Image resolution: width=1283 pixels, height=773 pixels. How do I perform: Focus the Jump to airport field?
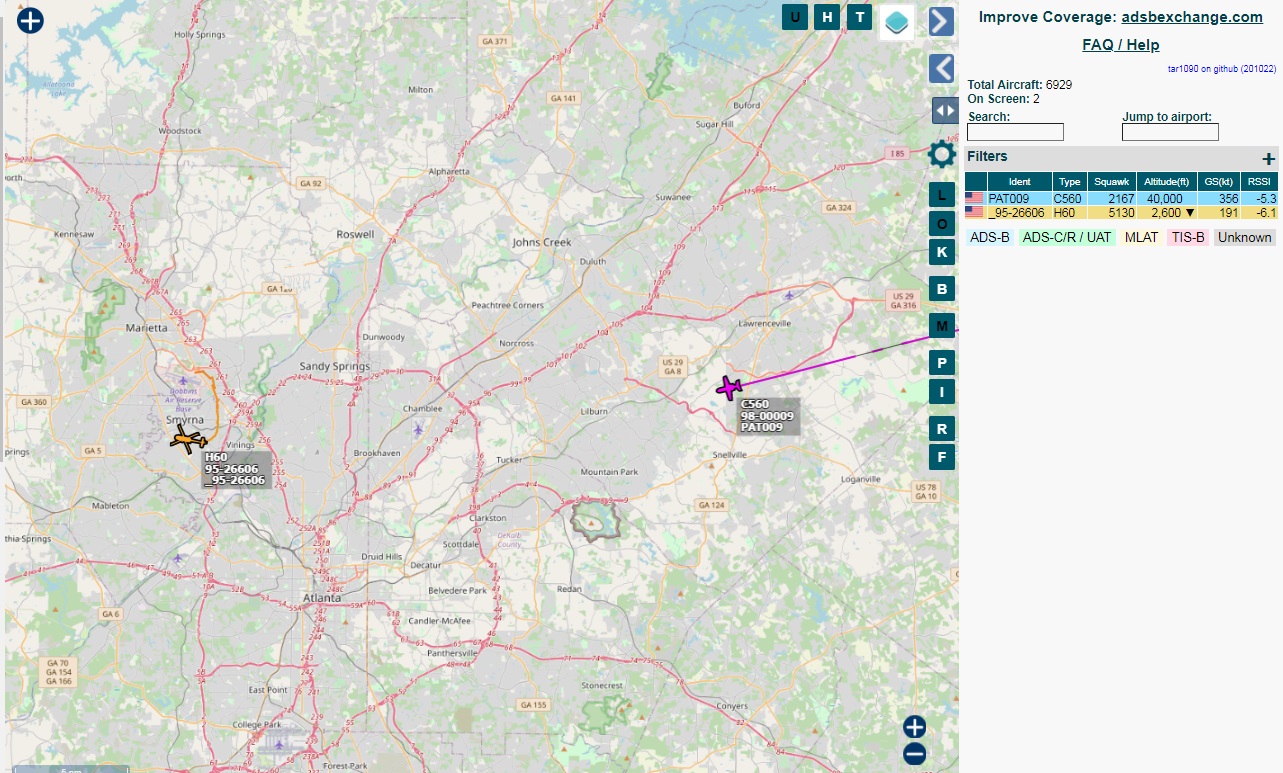pyautogui.click(x=1170, y=132)
